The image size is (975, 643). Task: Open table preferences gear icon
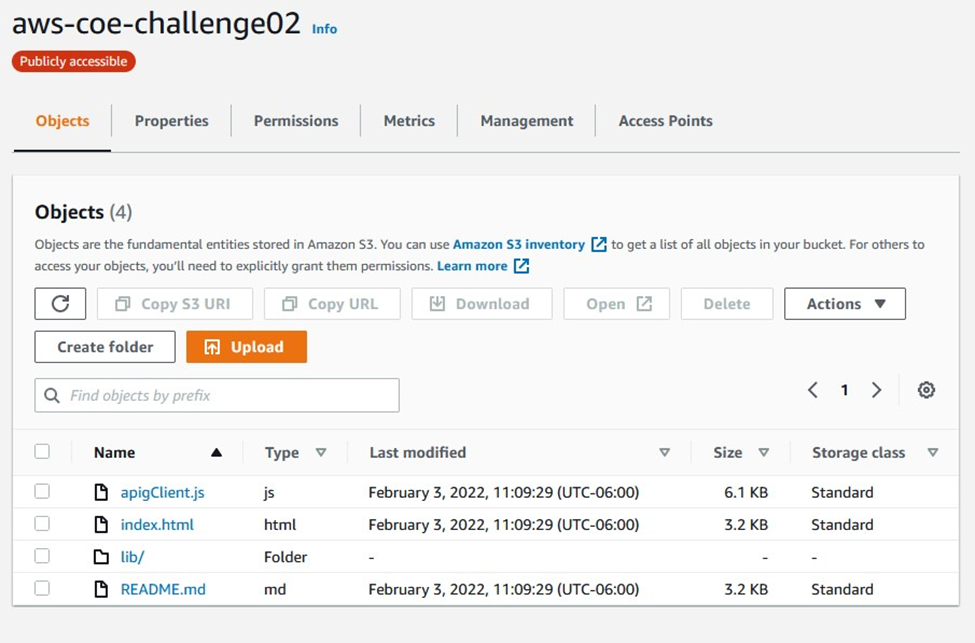[x=926, y=390]
